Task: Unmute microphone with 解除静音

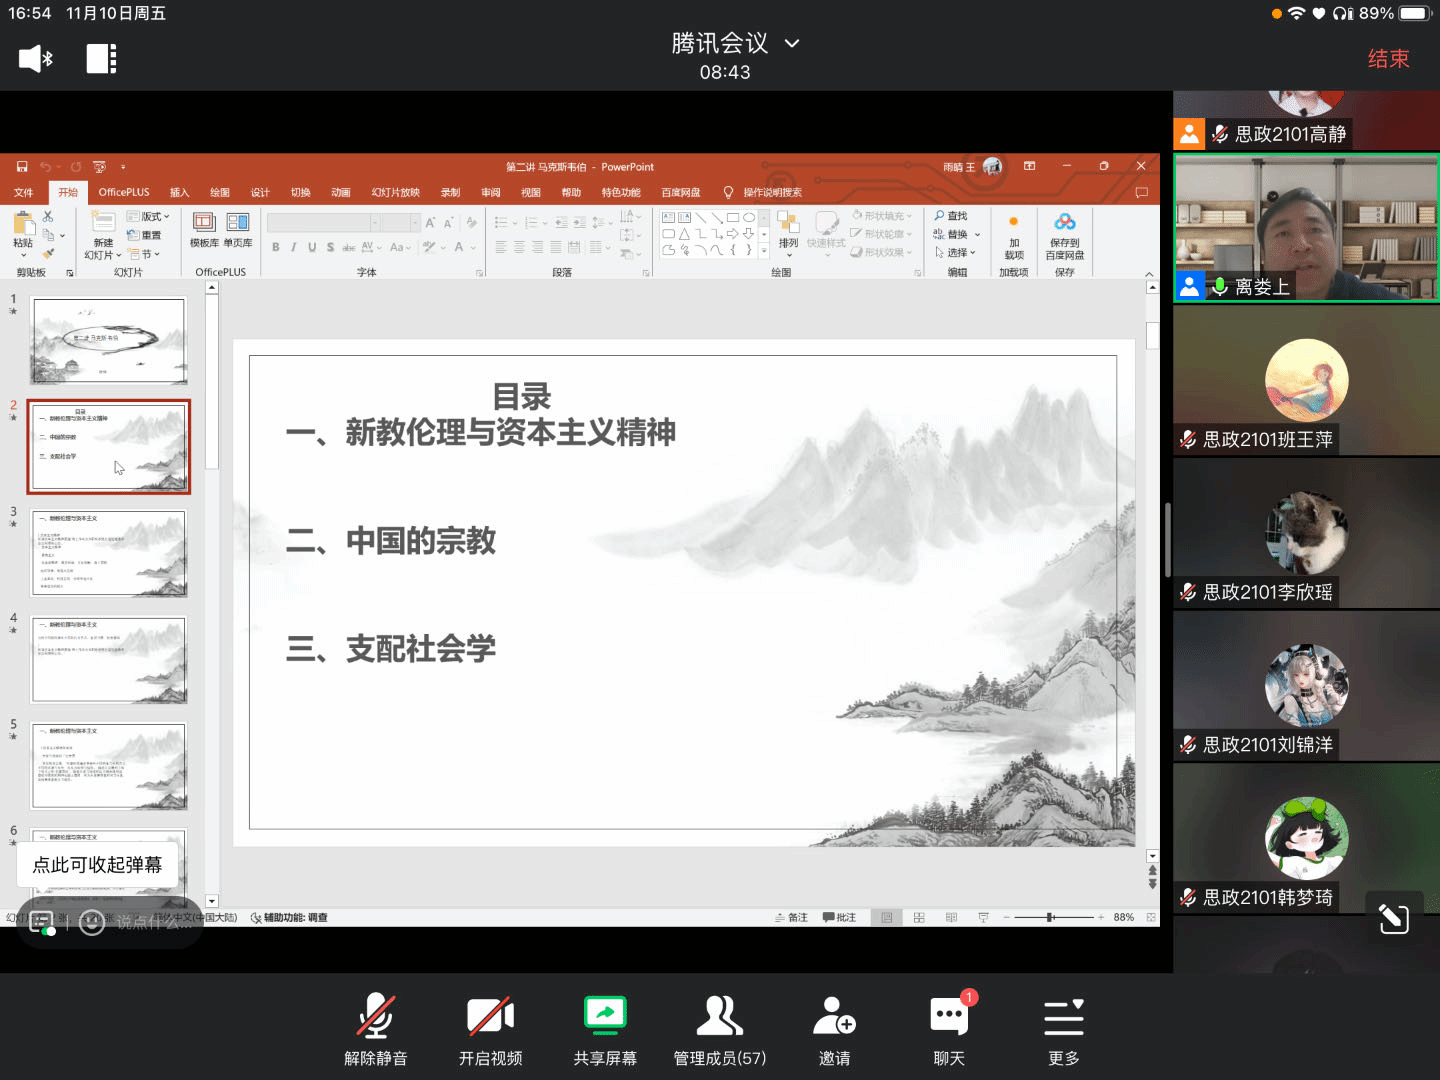Action: 376,1030
